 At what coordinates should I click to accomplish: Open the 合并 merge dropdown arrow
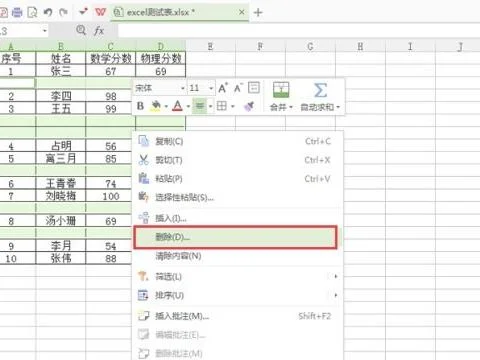pyautogui.click(x=291, y=107)
